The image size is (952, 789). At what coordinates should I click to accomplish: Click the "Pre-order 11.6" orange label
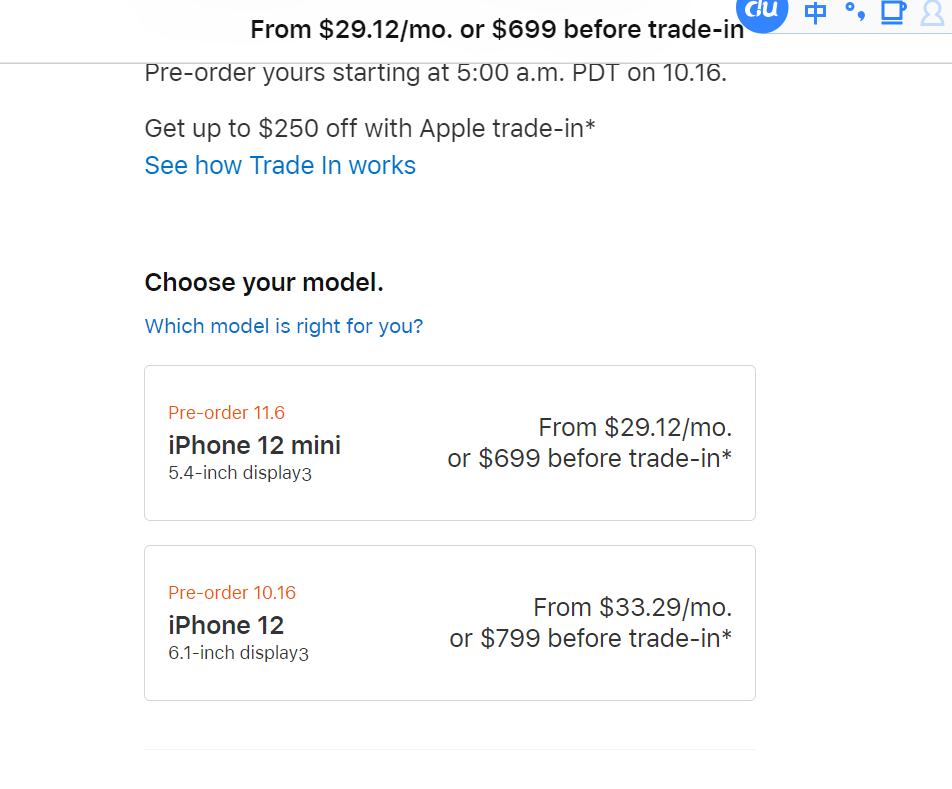point(226,412)
